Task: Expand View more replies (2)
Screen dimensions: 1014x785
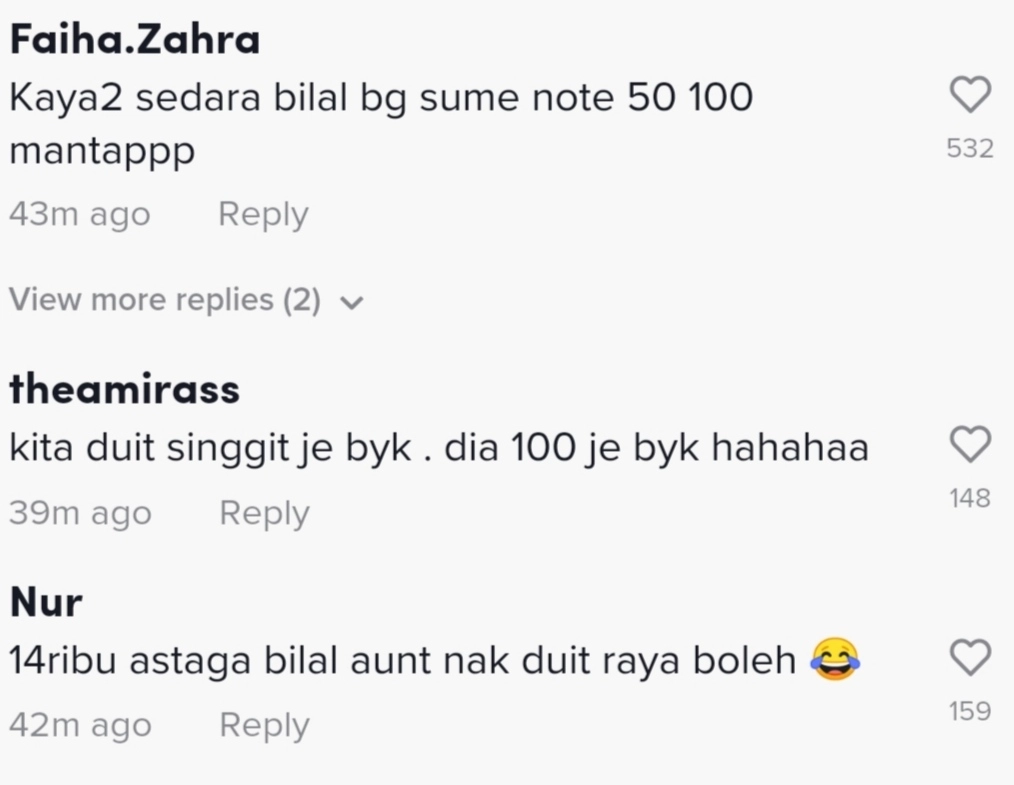Action: 186,300
